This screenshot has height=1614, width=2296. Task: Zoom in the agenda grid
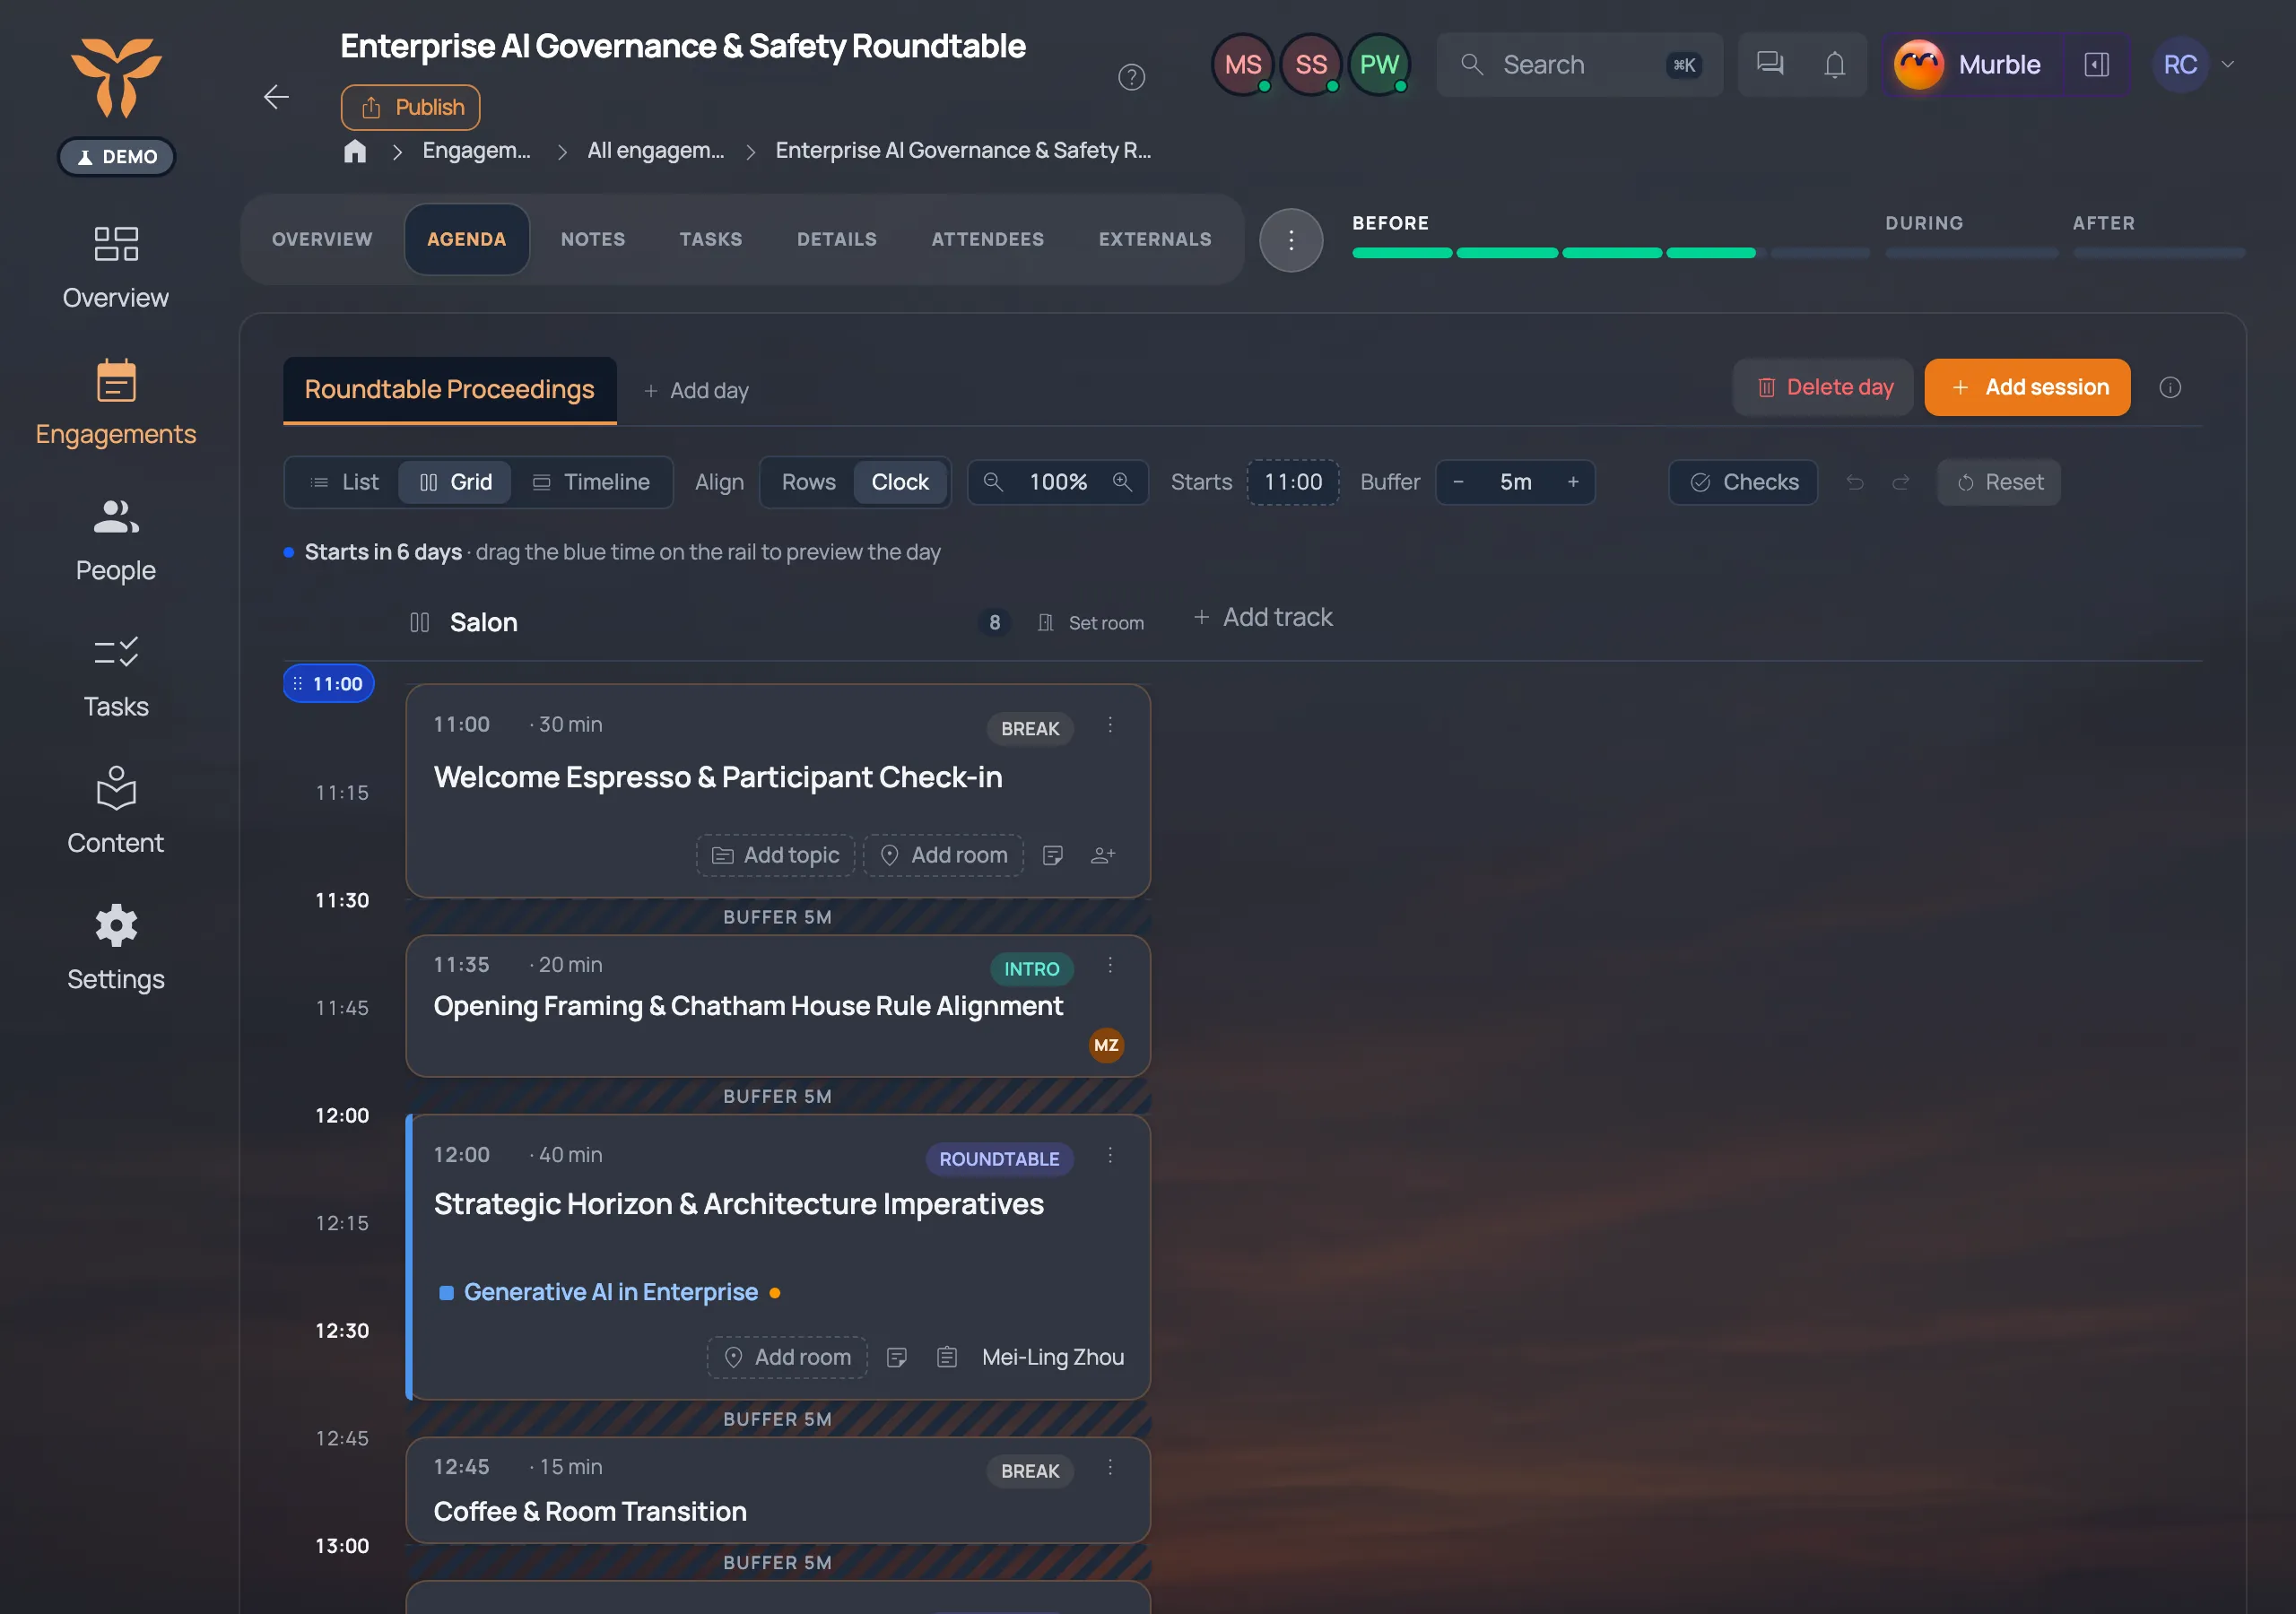point(1122,482)
